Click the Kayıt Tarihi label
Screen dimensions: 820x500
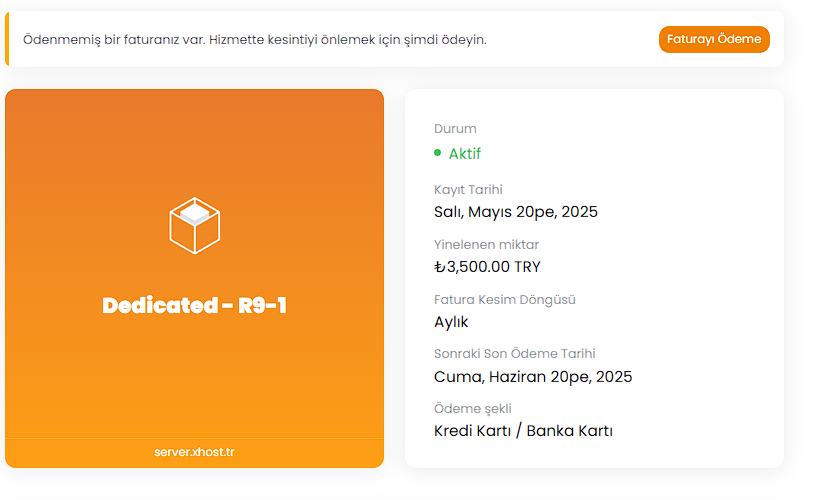pyautogui.click(x=468, y=190)
